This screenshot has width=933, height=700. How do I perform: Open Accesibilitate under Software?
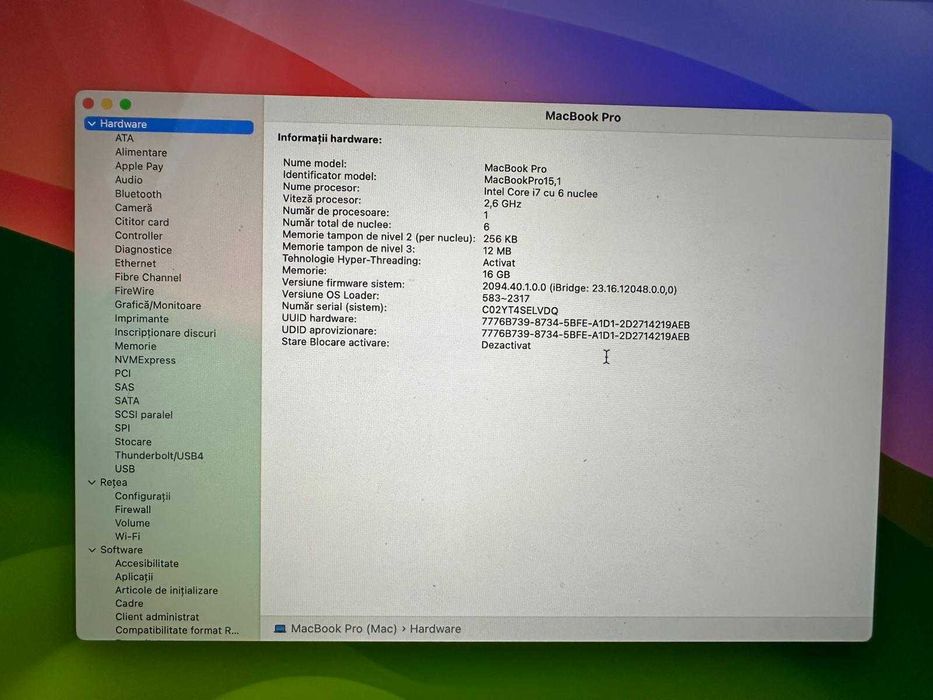coord(146,563)
